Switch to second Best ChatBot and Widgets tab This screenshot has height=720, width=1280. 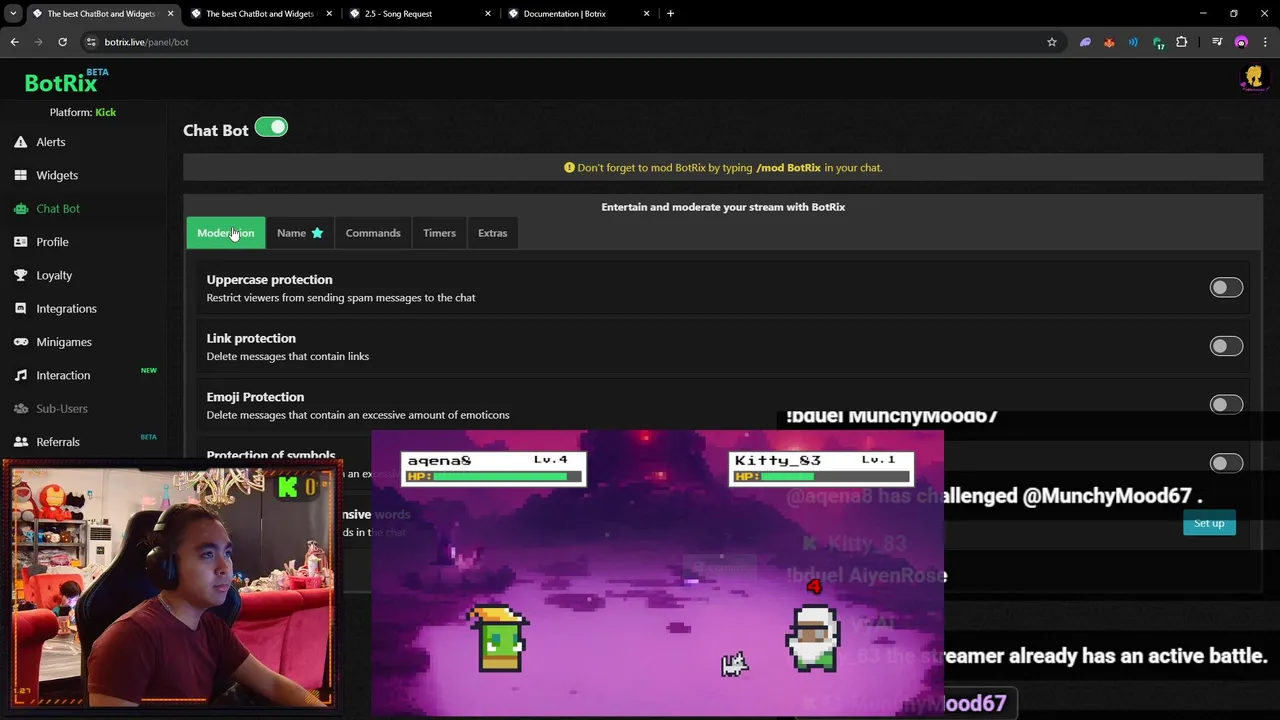[261, 14]
